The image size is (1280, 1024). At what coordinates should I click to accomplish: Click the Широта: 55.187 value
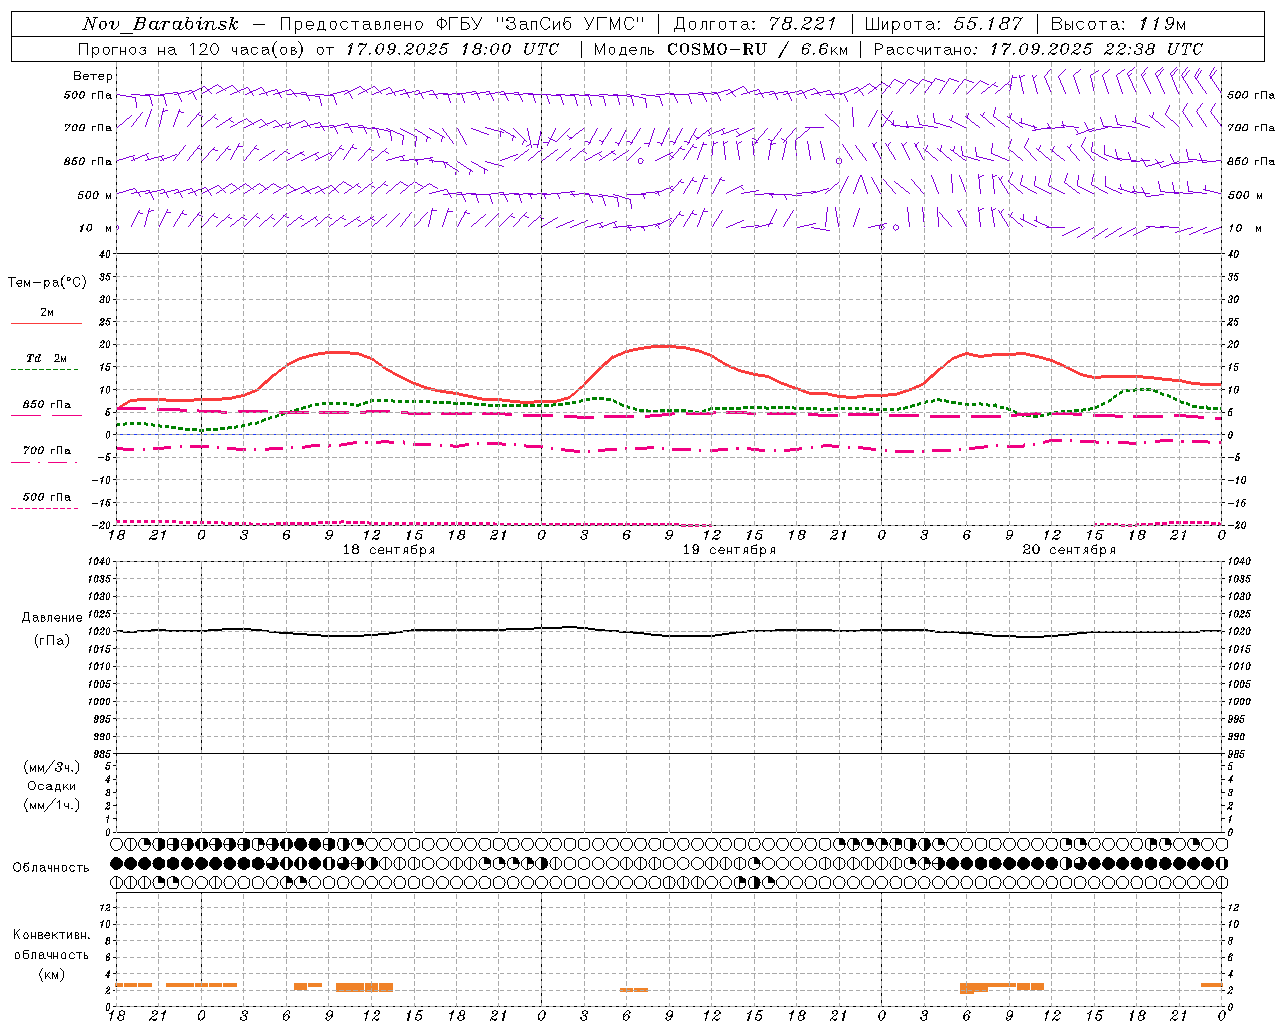[x=943, y=24]
